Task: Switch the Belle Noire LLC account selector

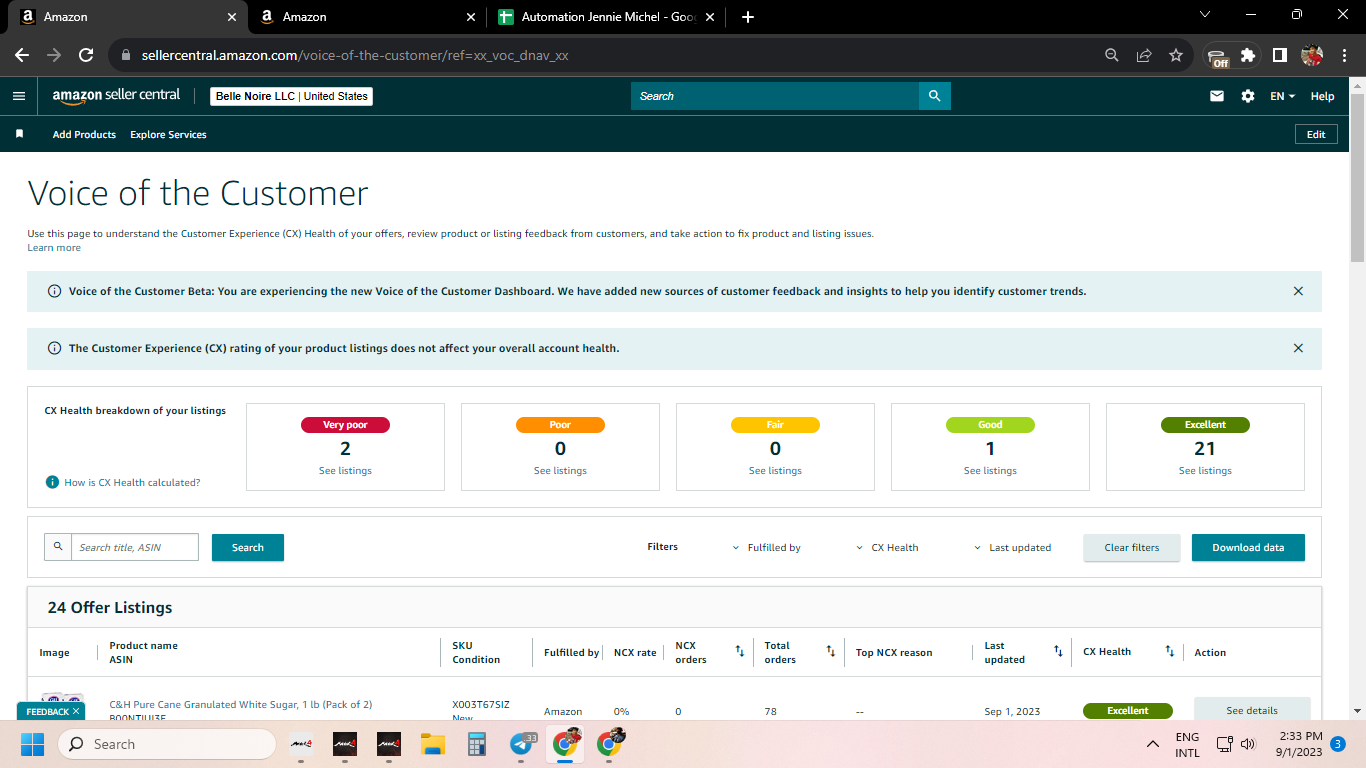Action: [291, 96]
